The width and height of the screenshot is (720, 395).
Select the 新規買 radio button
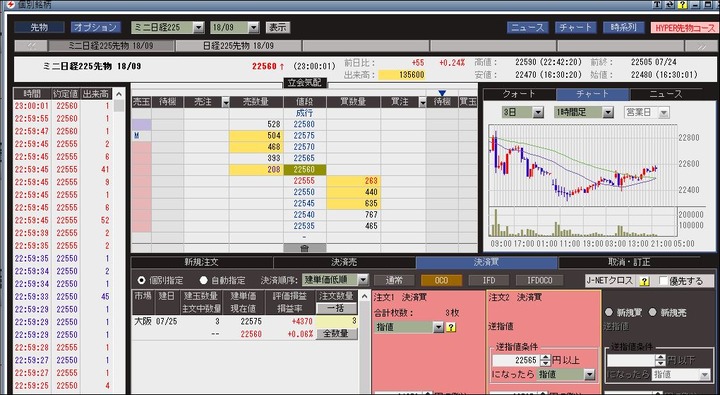point(609,312)
